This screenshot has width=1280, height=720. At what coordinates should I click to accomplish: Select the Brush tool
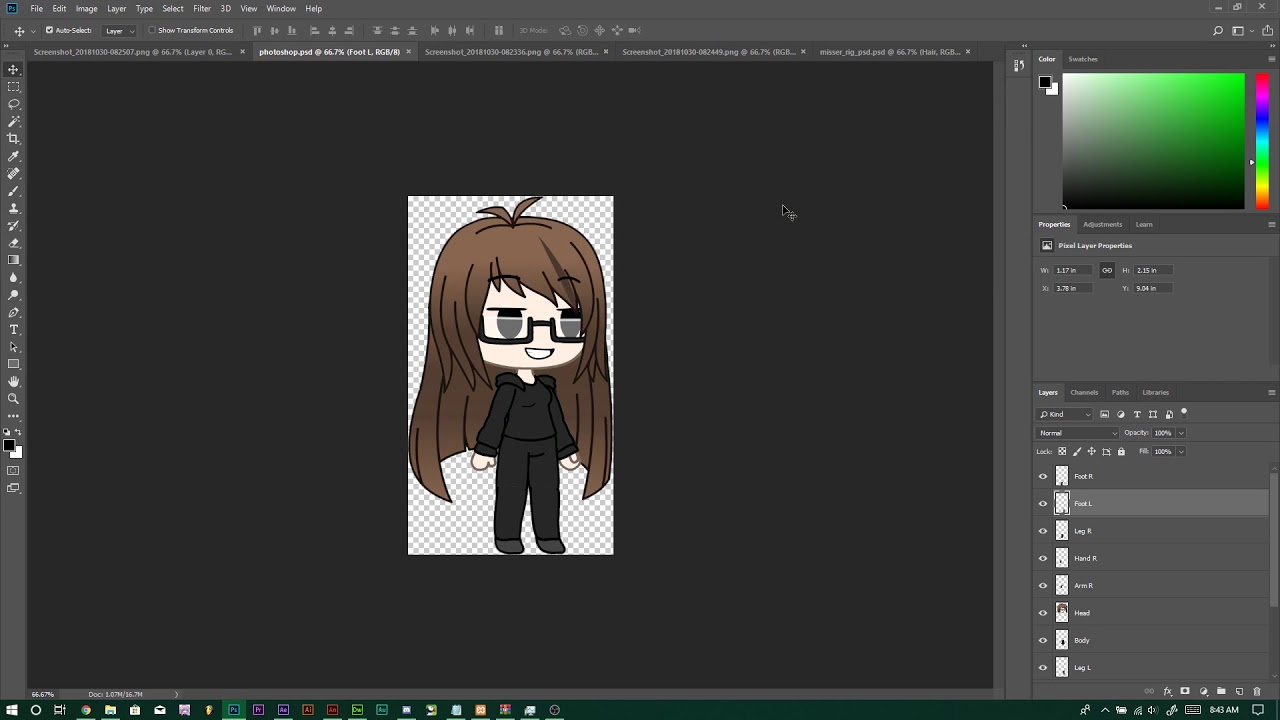point(14,191)
